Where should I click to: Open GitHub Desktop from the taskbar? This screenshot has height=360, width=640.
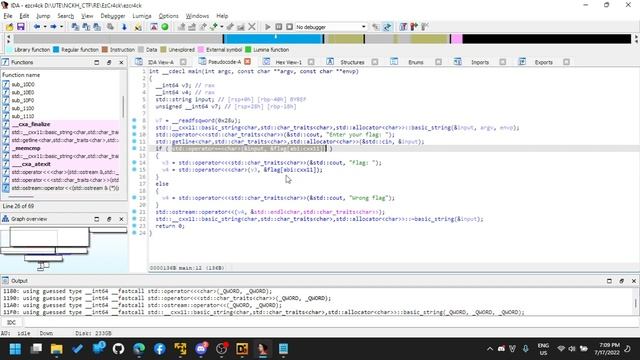click(x=118, y=349)
